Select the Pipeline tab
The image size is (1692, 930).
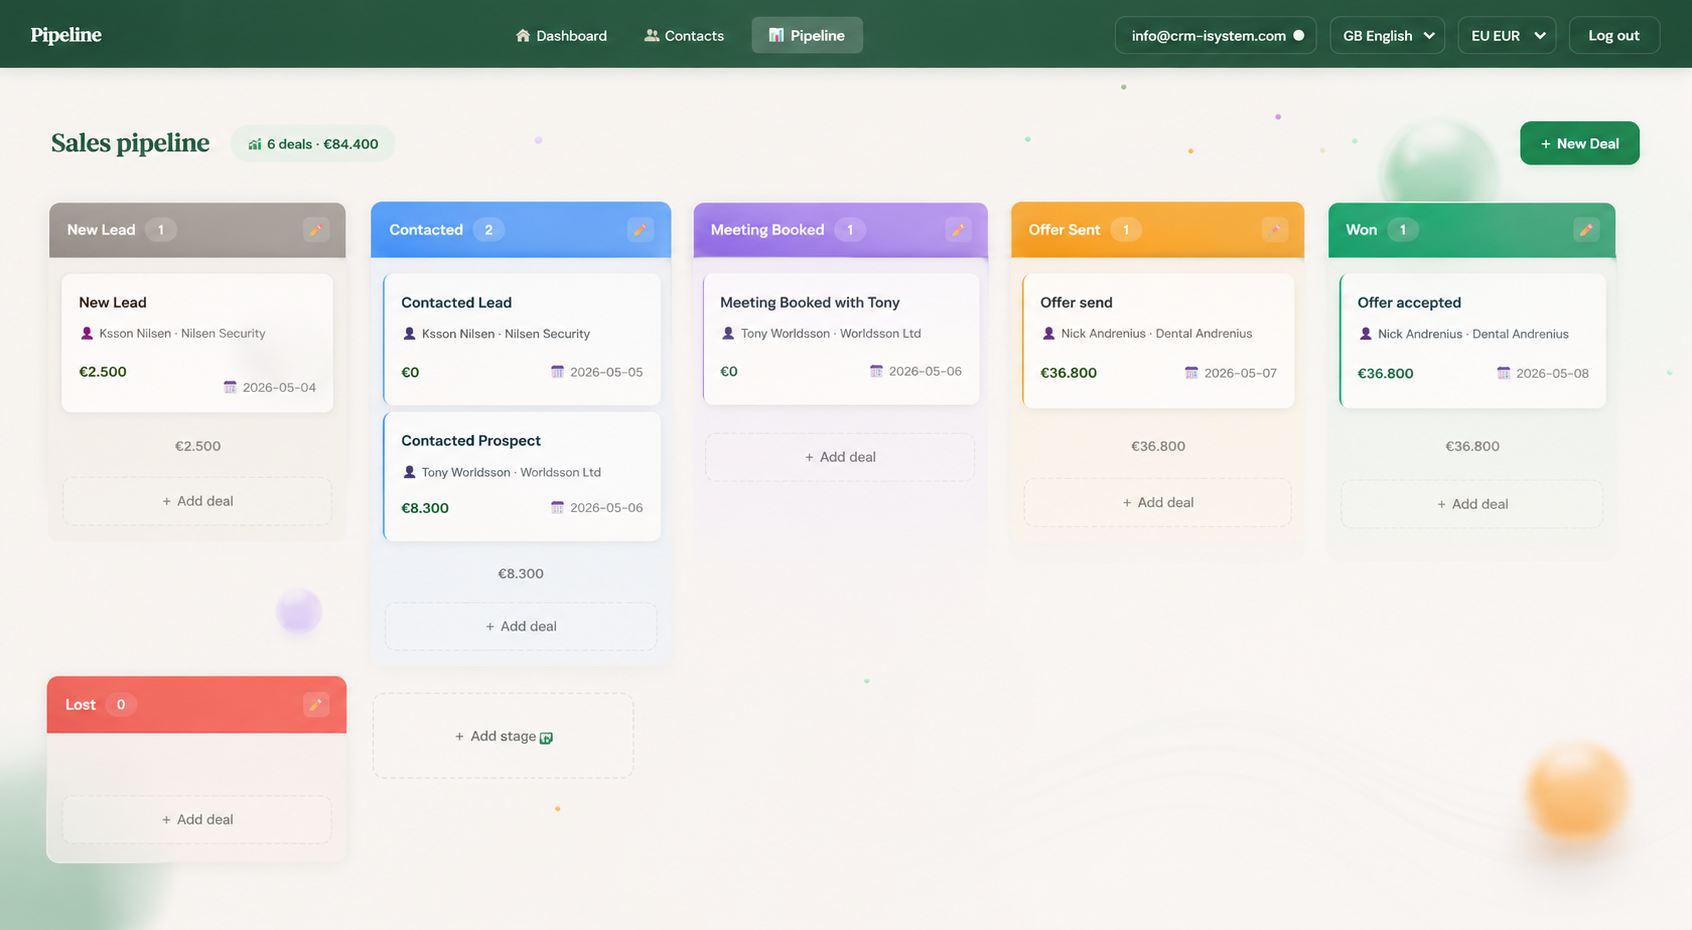pos(807,35)
